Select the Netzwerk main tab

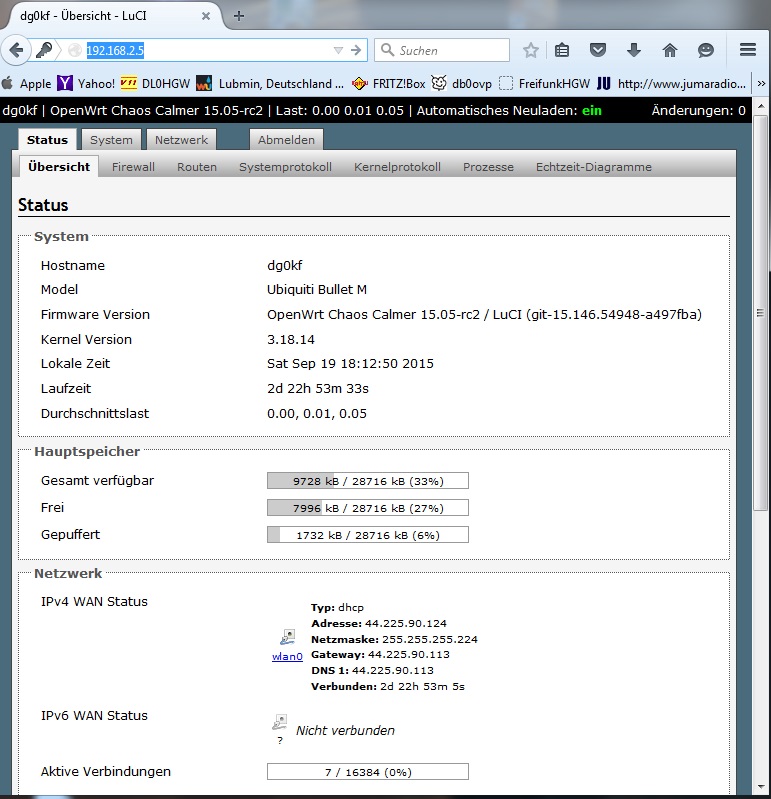tap(181, 140)
